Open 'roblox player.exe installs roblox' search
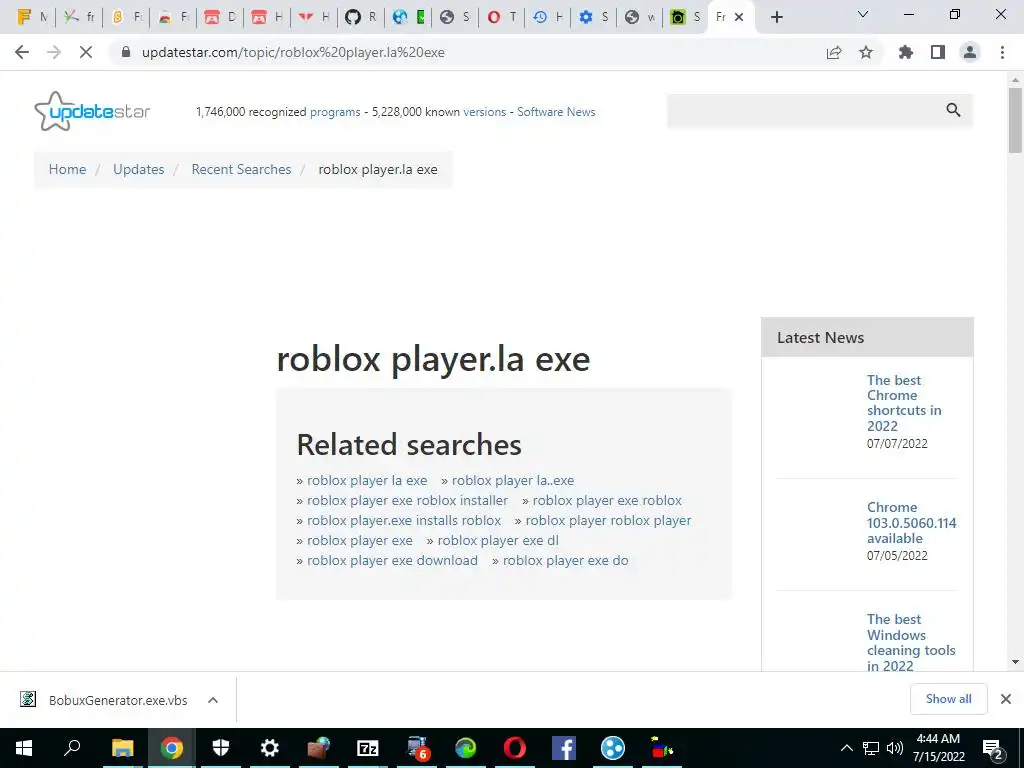1024x768 pixels. (x=404, y=520)
